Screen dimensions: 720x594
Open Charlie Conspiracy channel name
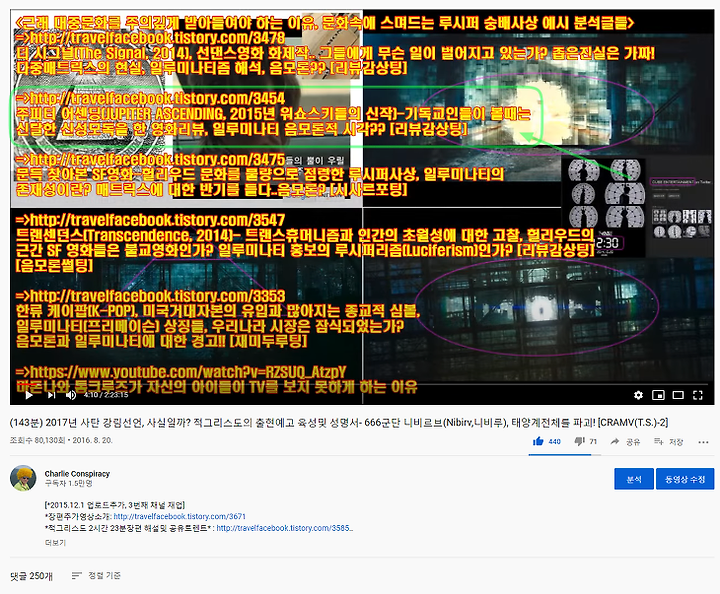click(x=77, y=473)
